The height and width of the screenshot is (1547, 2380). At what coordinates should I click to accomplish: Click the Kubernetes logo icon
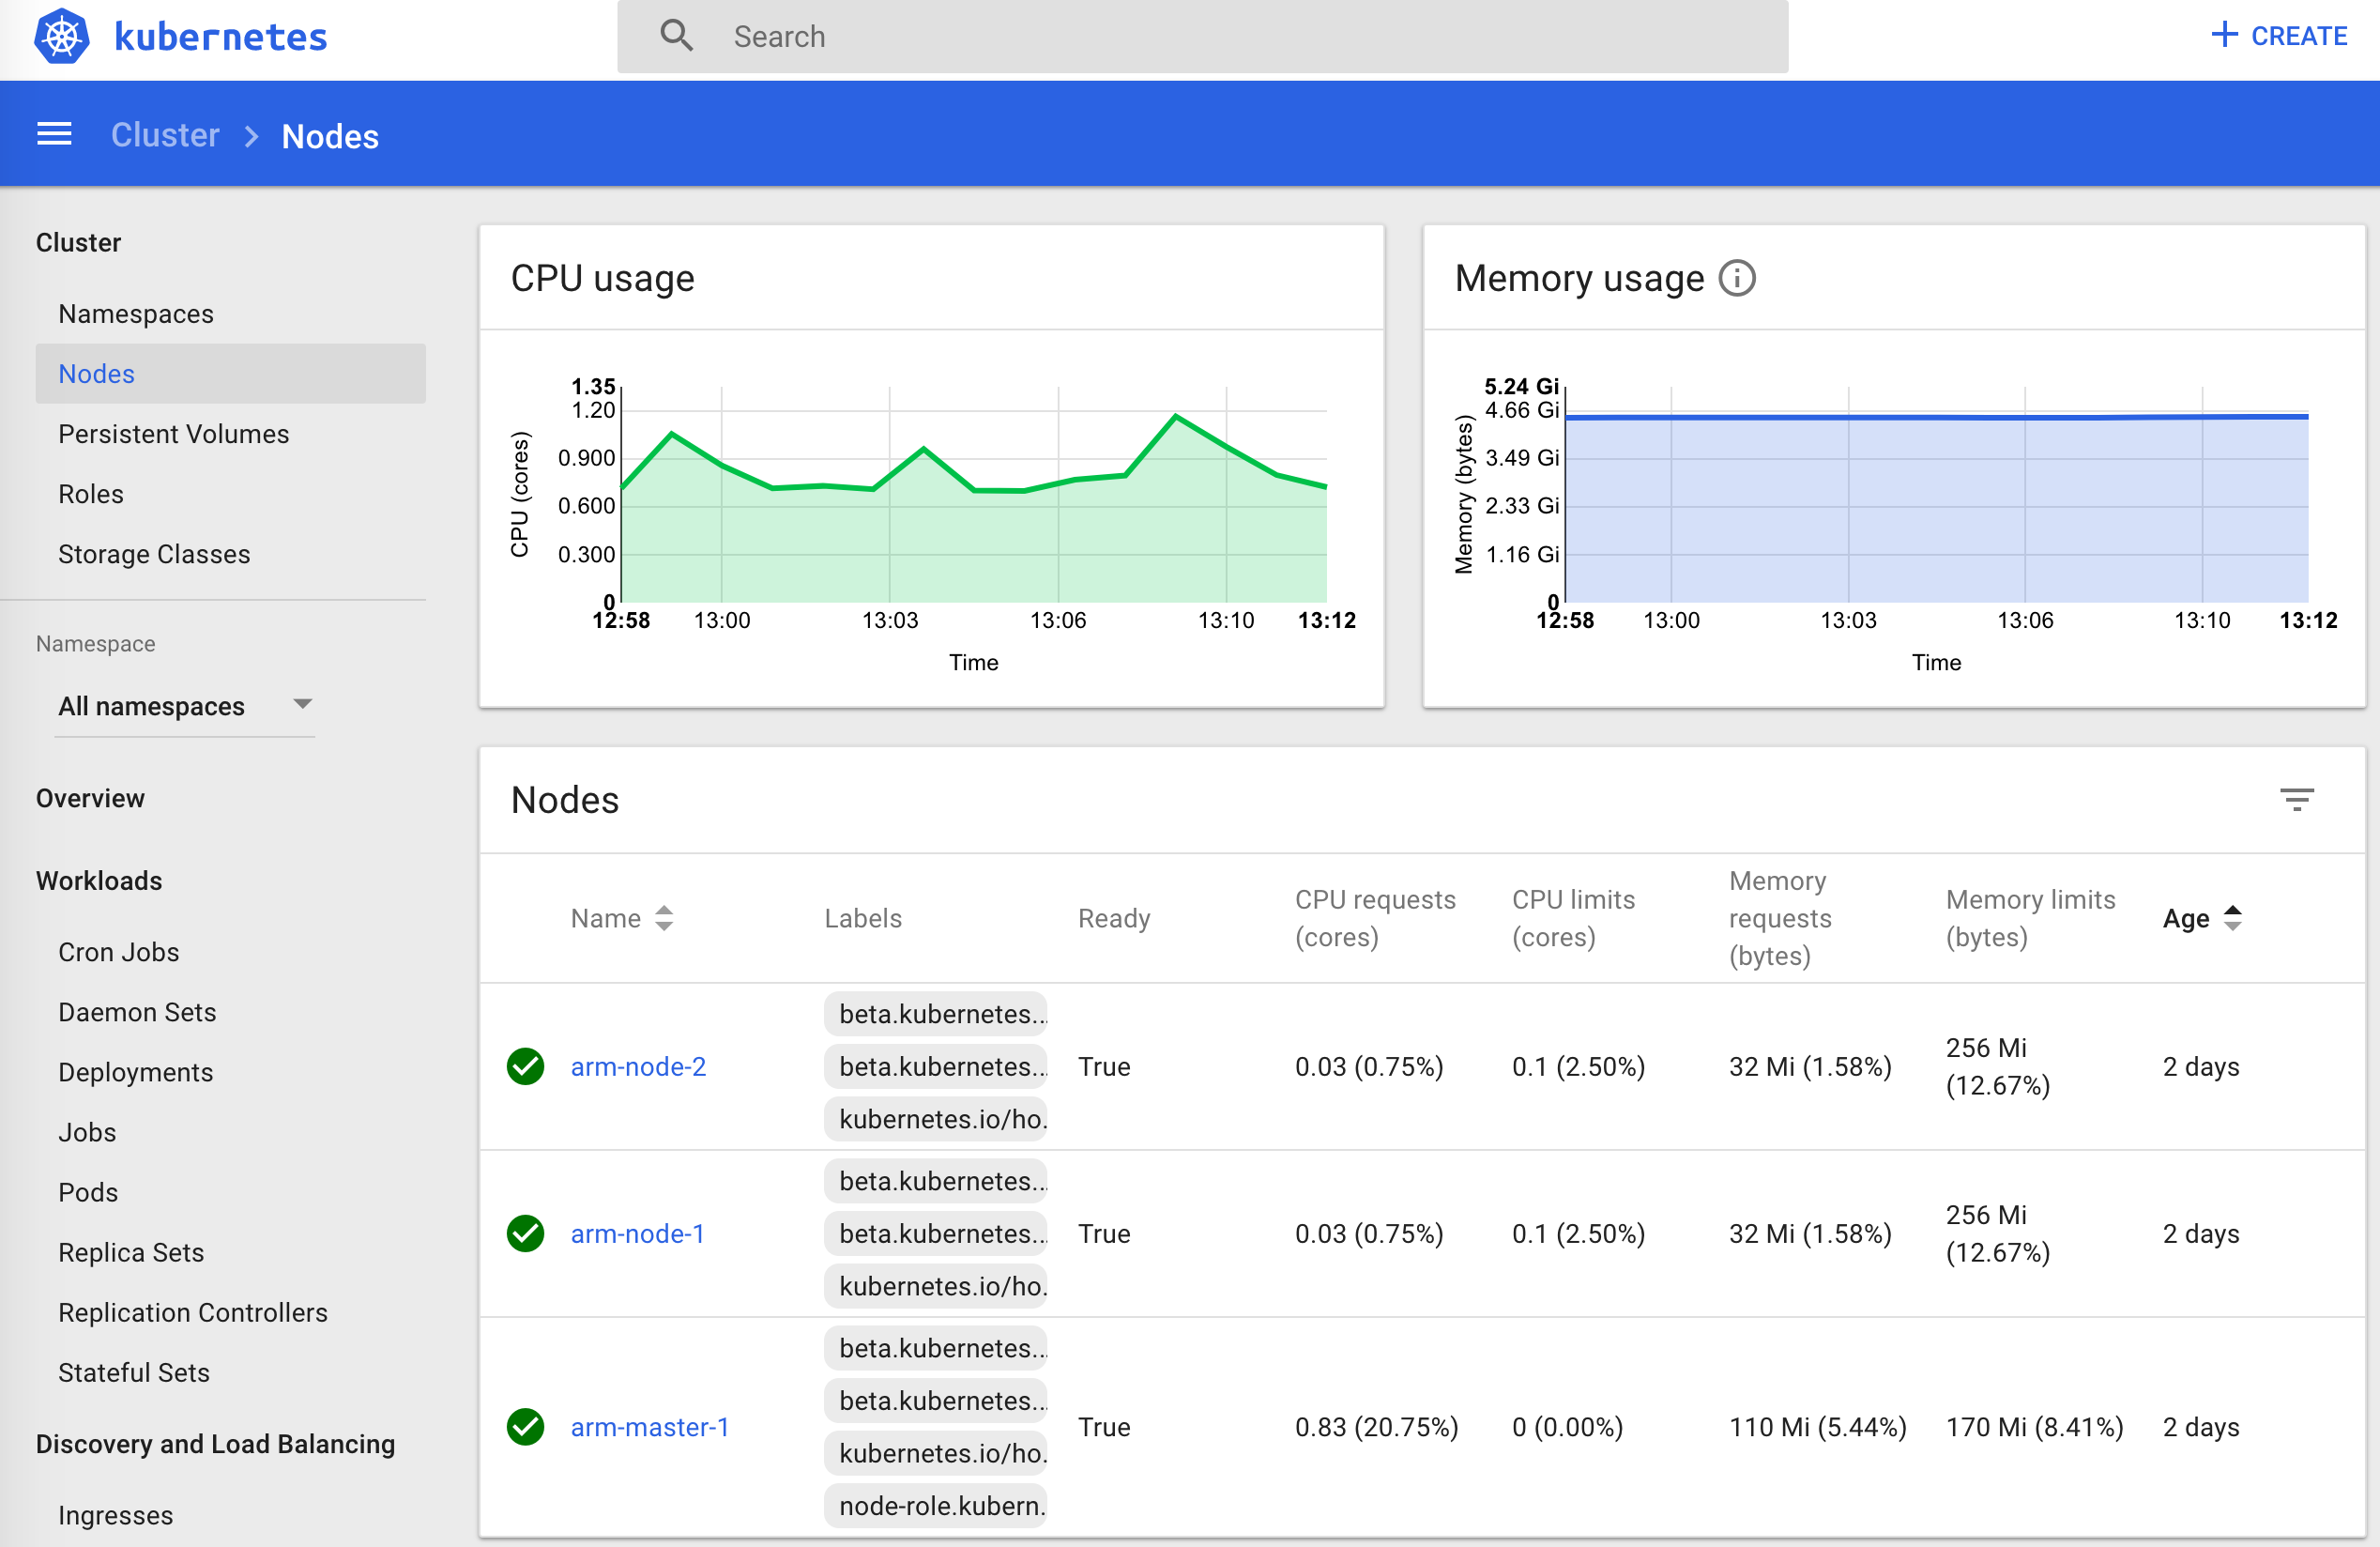pos(62,36)
